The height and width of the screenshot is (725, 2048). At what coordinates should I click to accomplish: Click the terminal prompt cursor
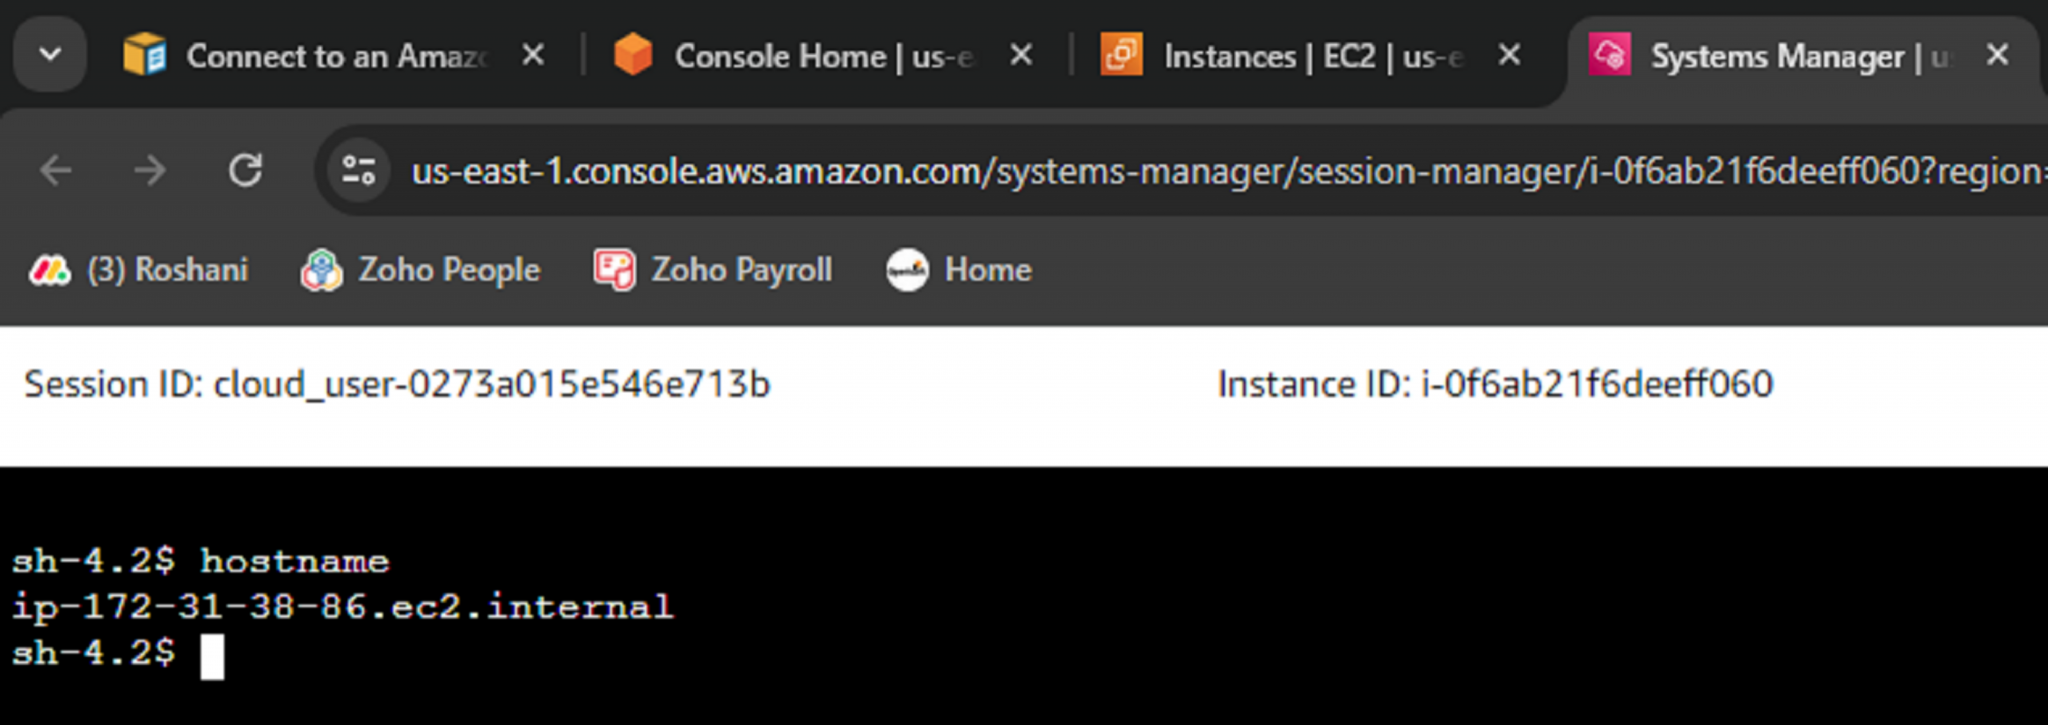pos(212,656)
